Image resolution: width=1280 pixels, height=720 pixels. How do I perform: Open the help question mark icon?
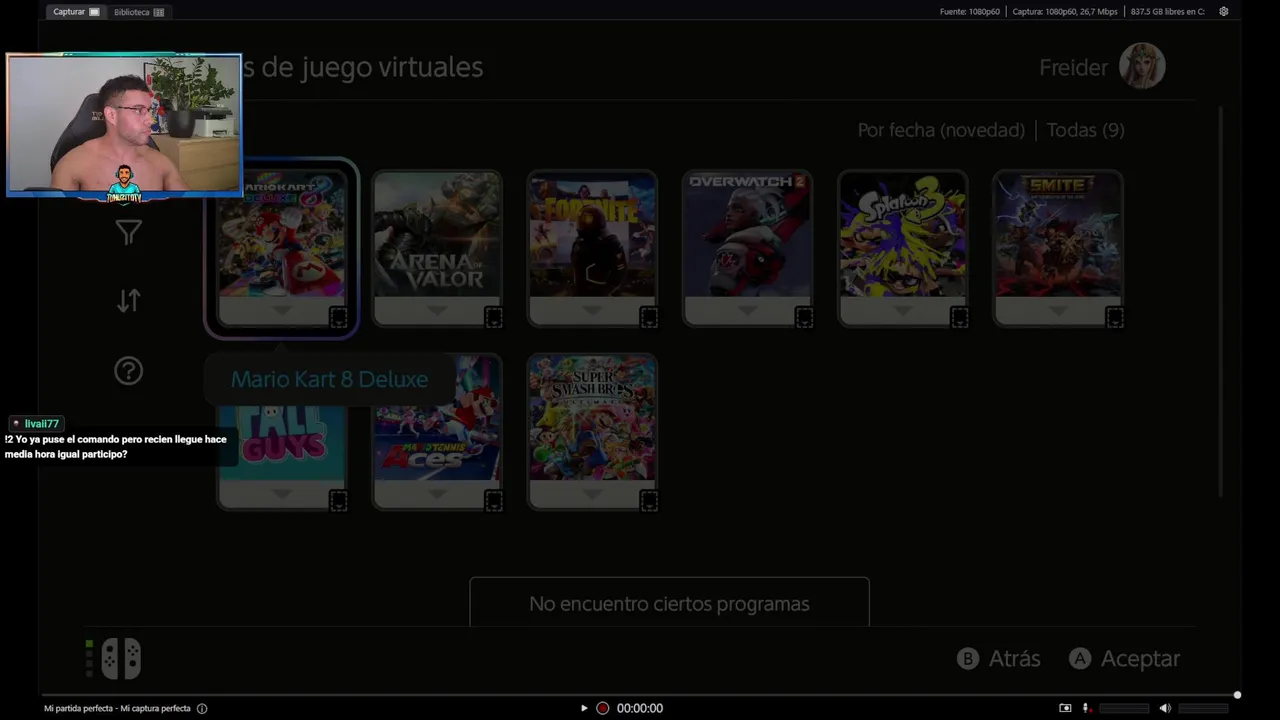[x=128, y=371]
